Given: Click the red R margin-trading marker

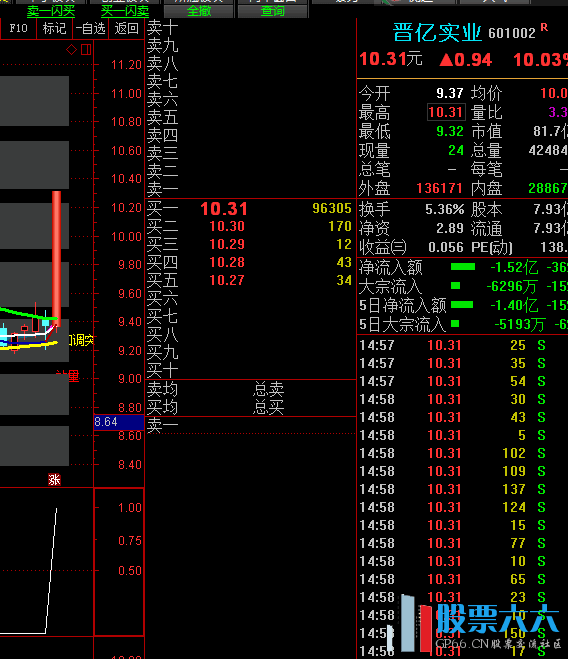Looking at the screenshot, I should coord(544,28).
